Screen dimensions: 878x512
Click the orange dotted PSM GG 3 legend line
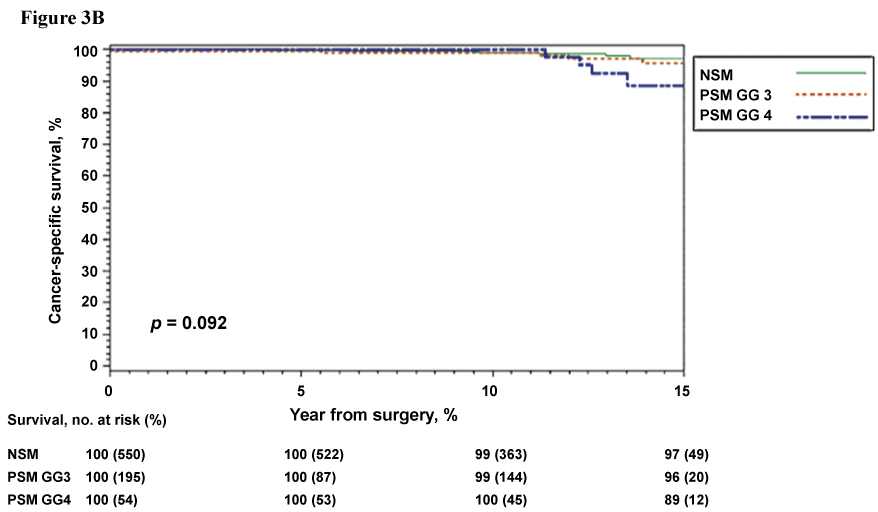[830, 95]
